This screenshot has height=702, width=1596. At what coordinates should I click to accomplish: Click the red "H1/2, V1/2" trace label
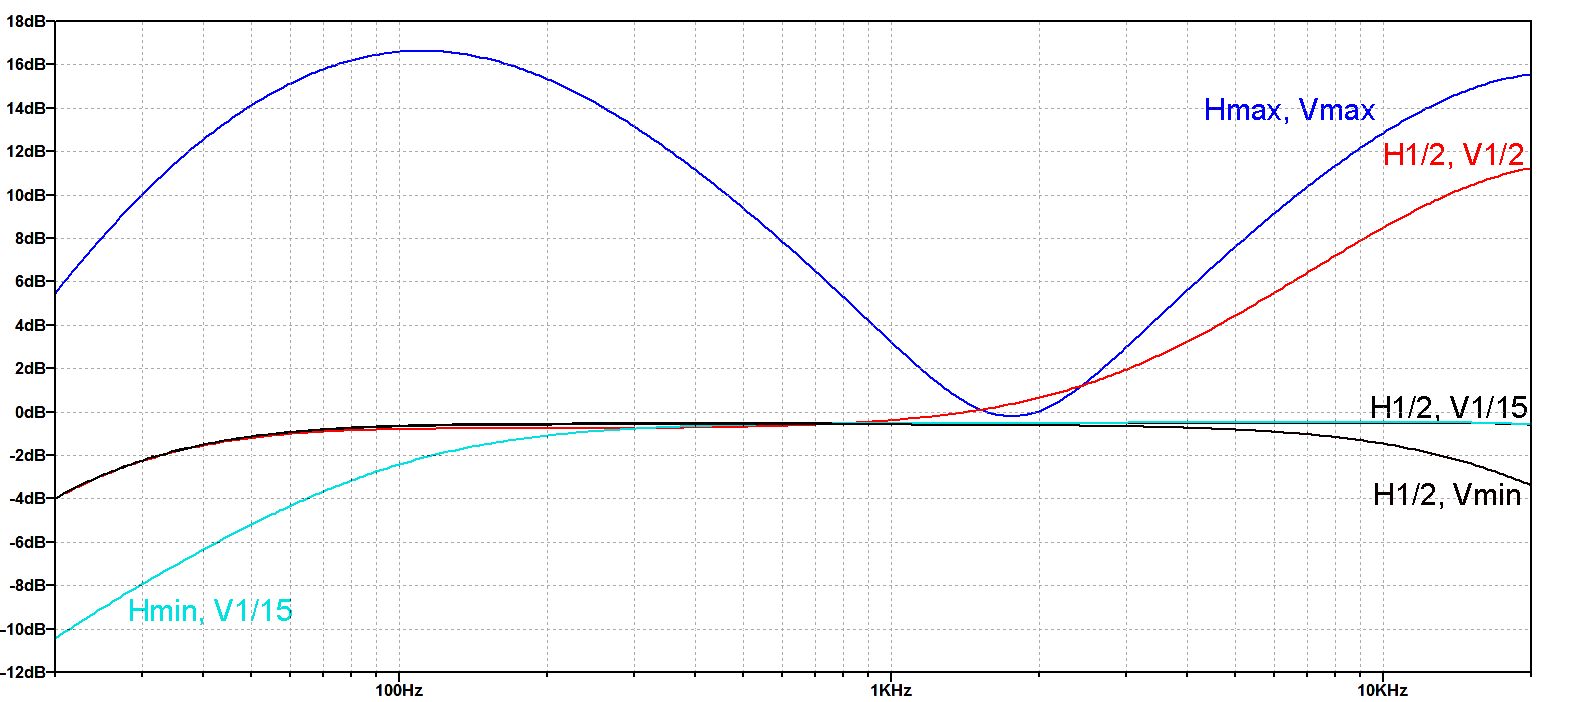tap(1453, 154)
